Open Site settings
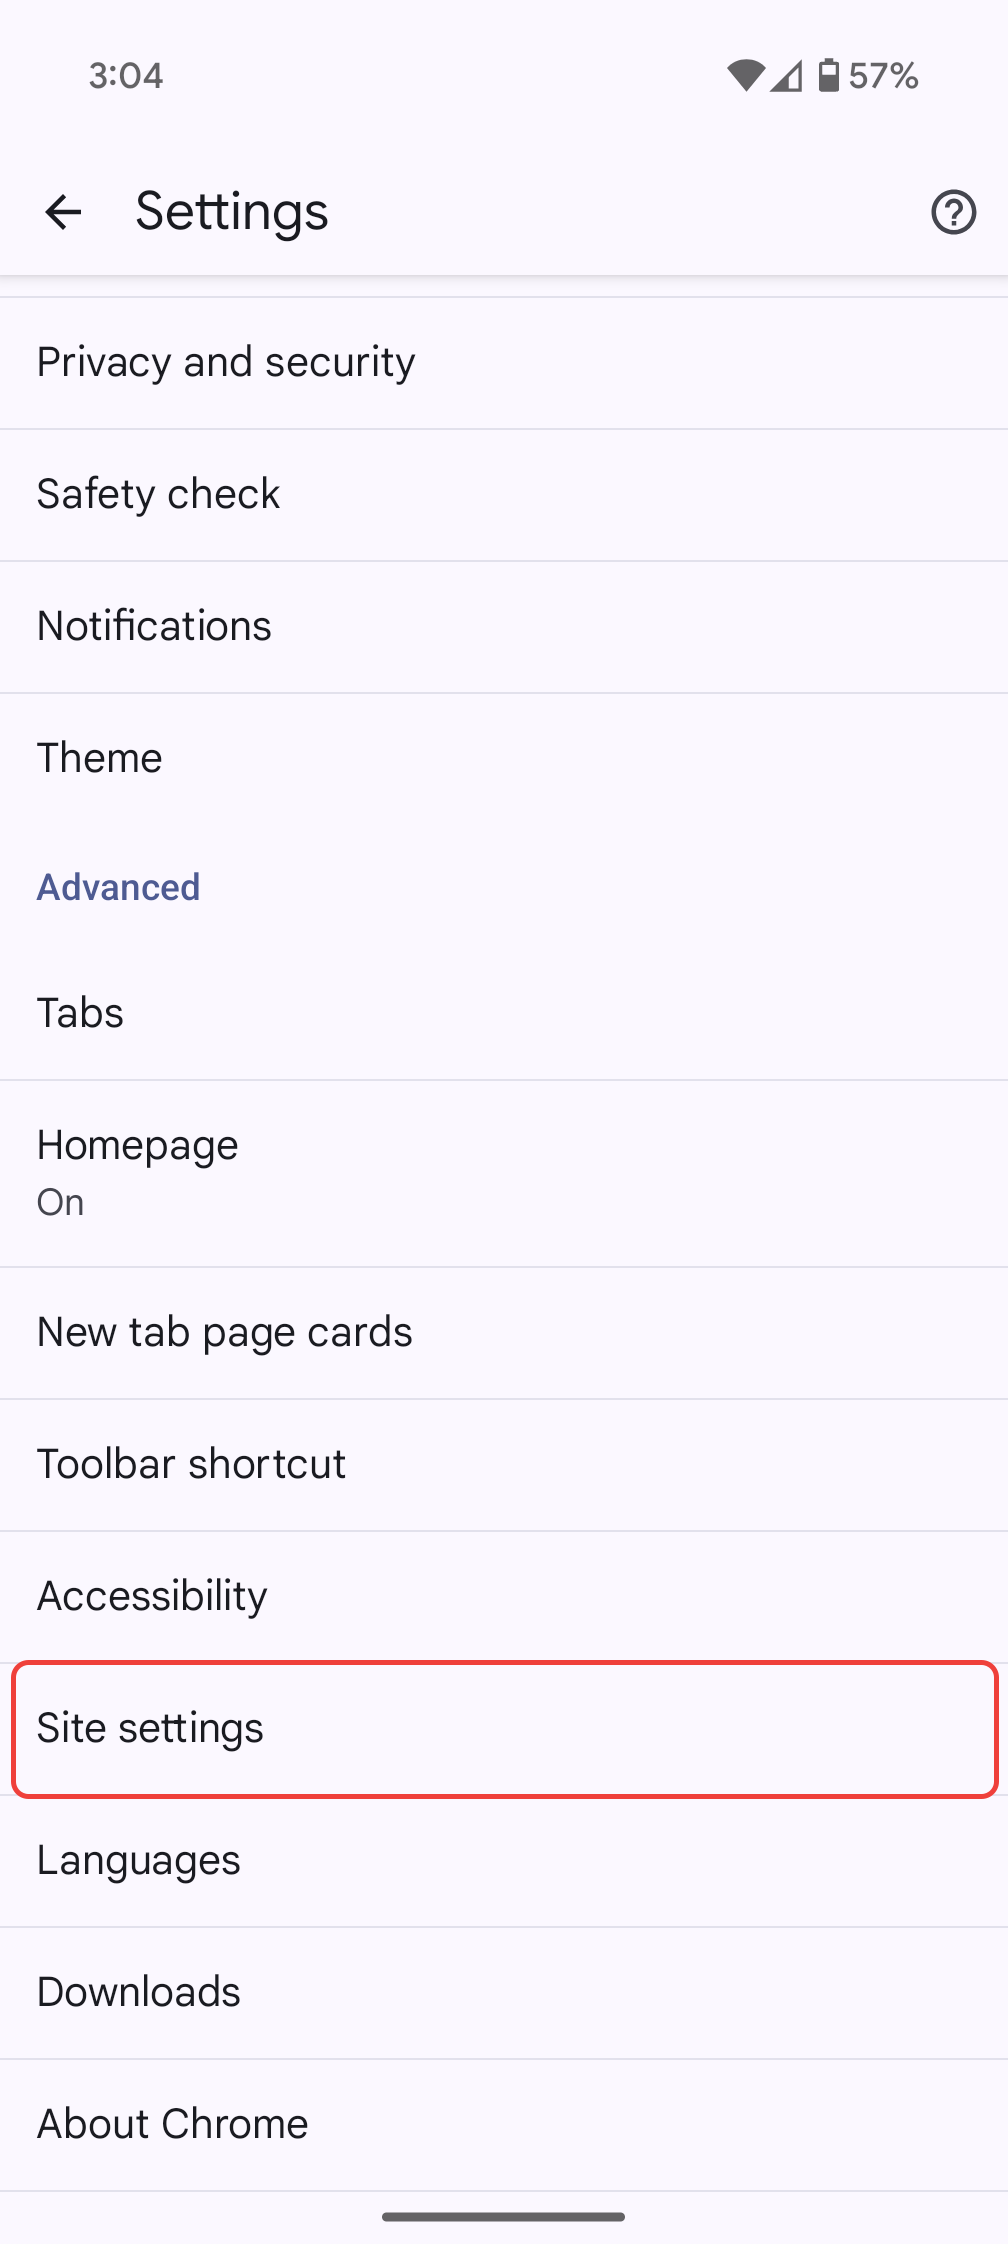This screenshot has width=1008, height=2244. (504, 1728)
